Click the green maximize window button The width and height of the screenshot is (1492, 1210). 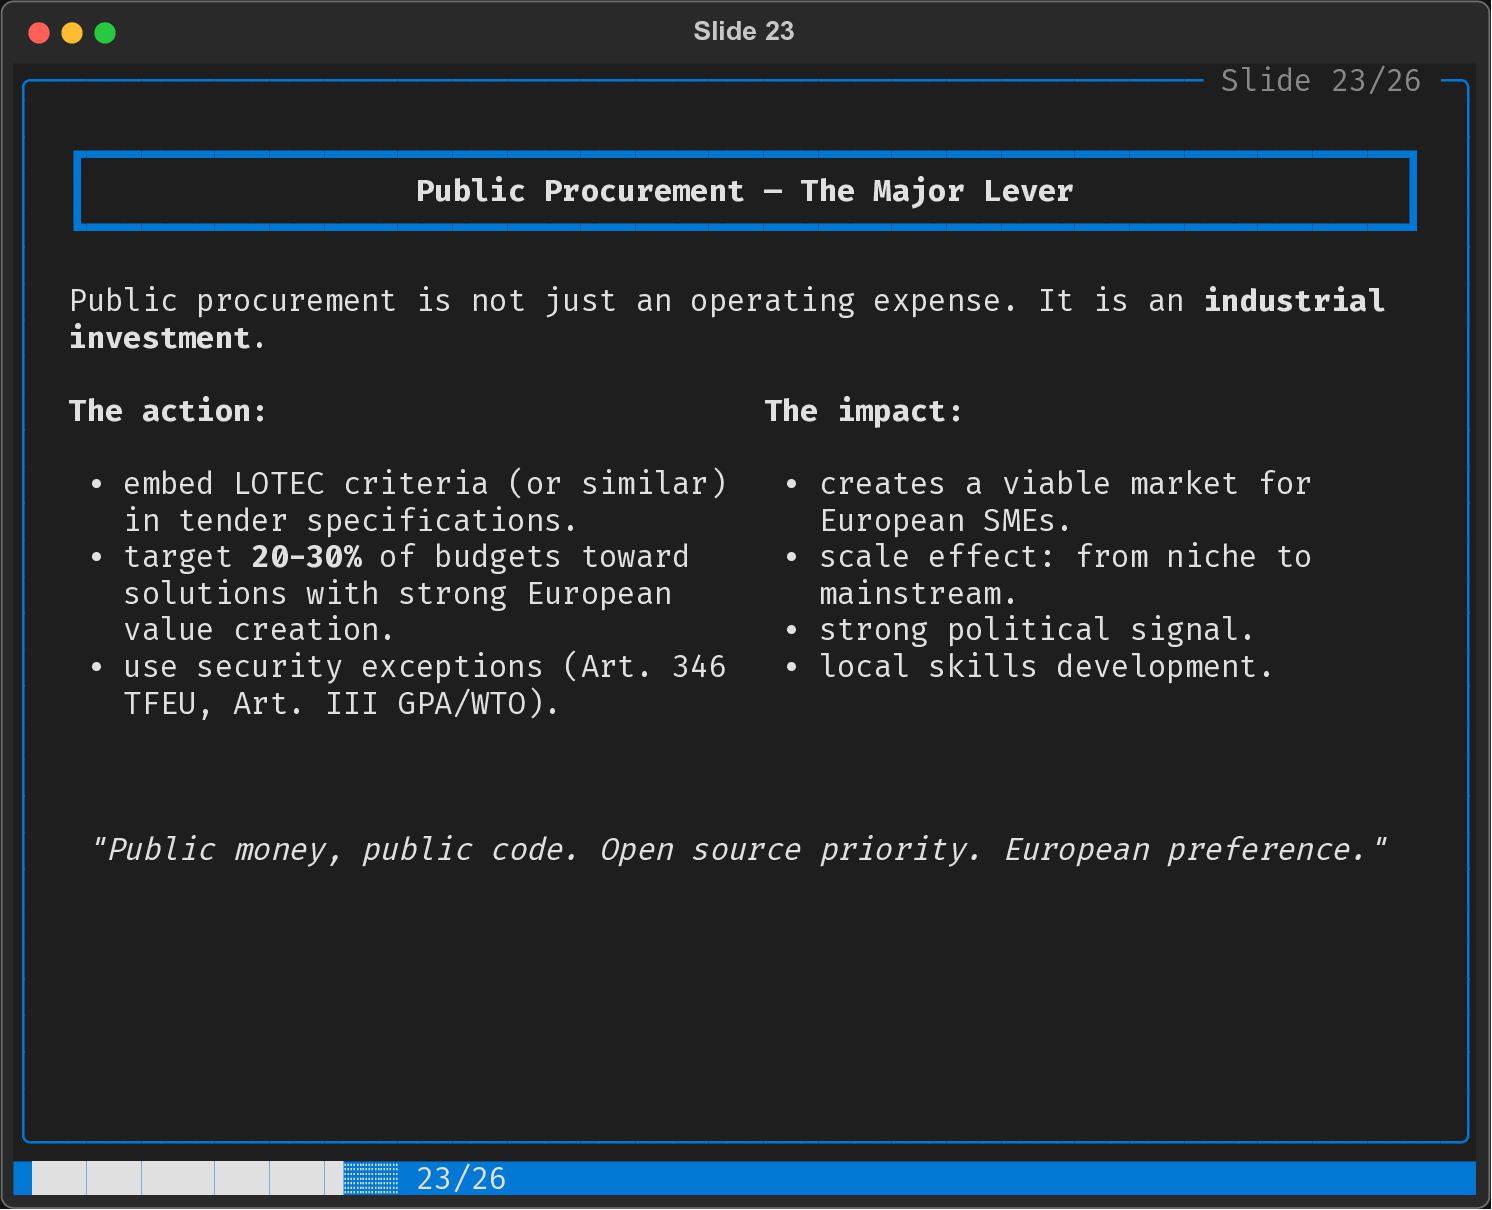(105, 33)
